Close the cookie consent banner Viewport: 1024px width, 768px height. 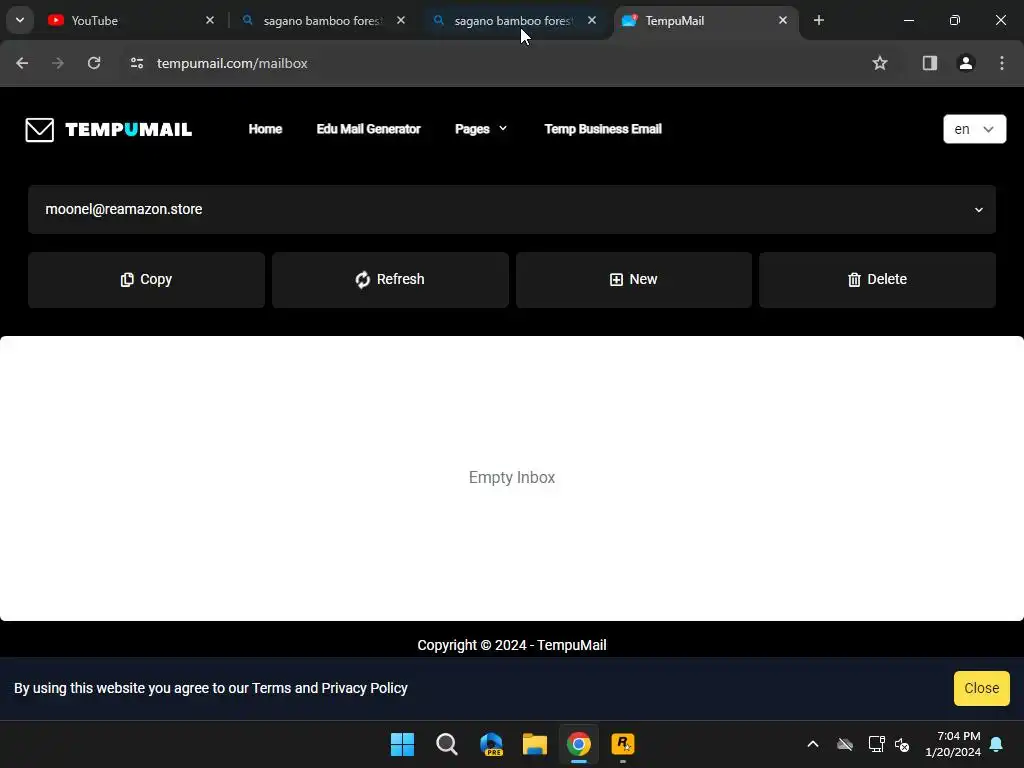[982, 688]
